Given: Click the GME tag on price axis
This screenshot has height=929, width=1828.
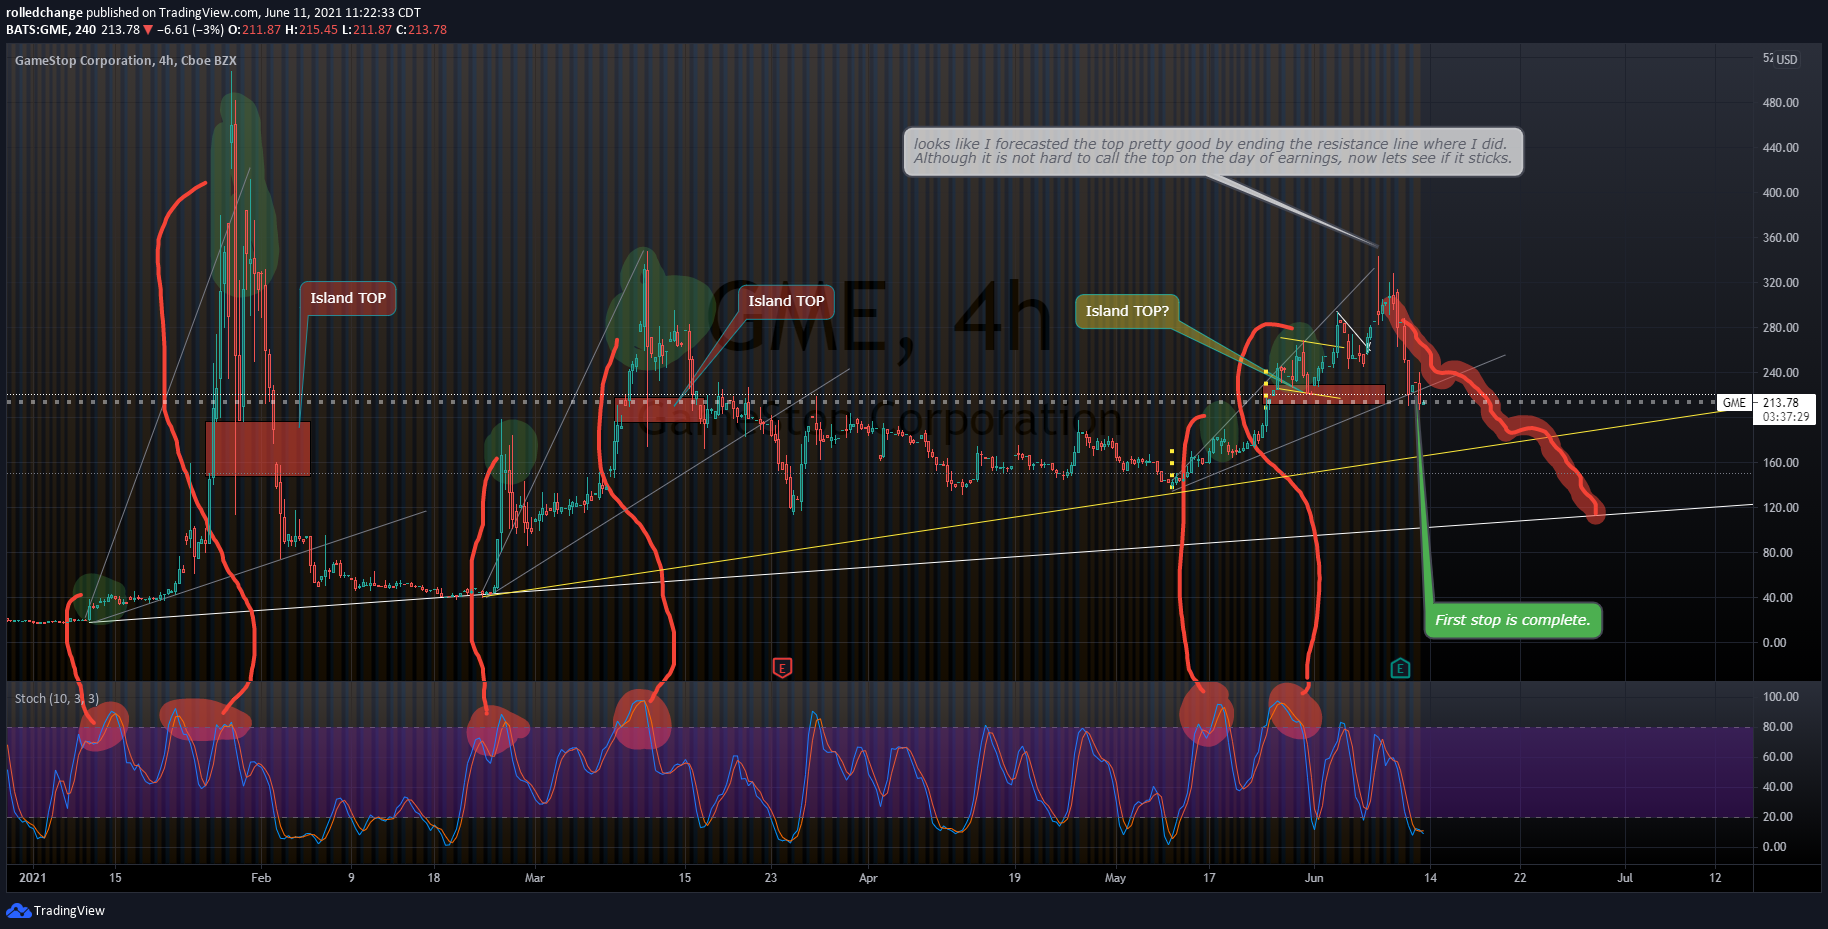Looking at the screenshot, I should (x=1734, y=403).
